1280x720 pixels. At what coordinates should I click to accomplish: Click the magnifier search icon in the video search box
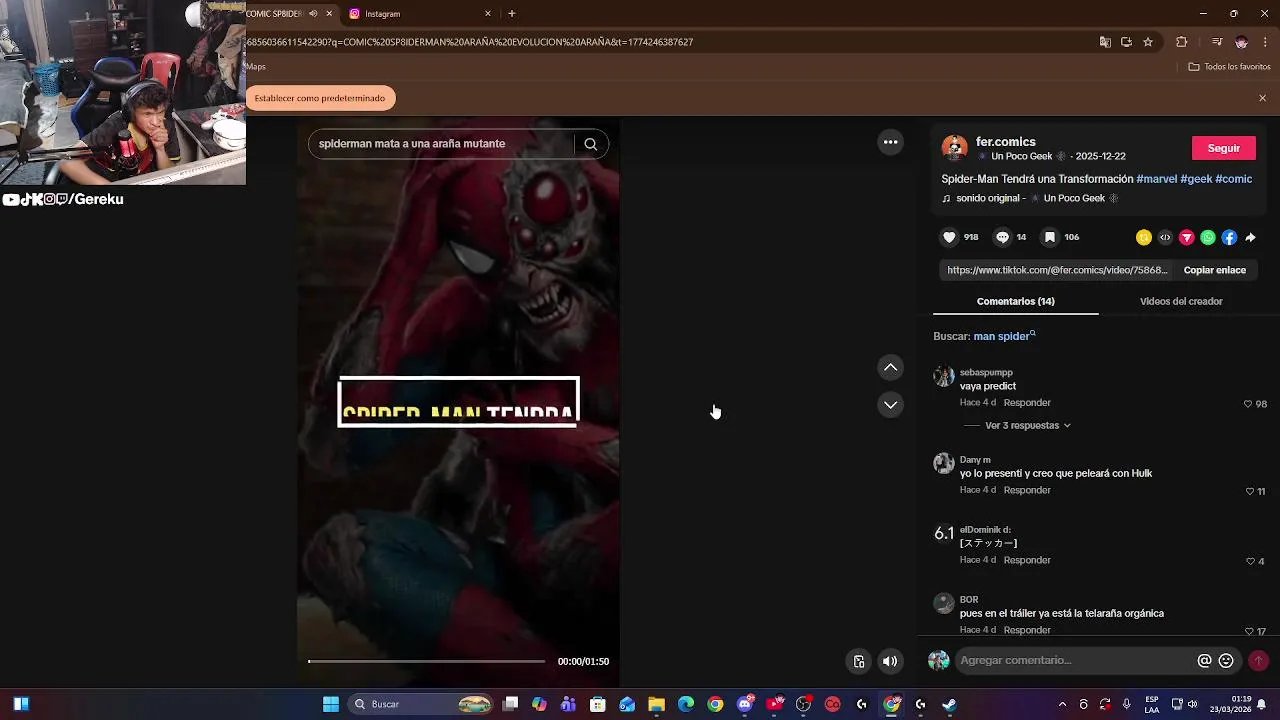point(591,144)
